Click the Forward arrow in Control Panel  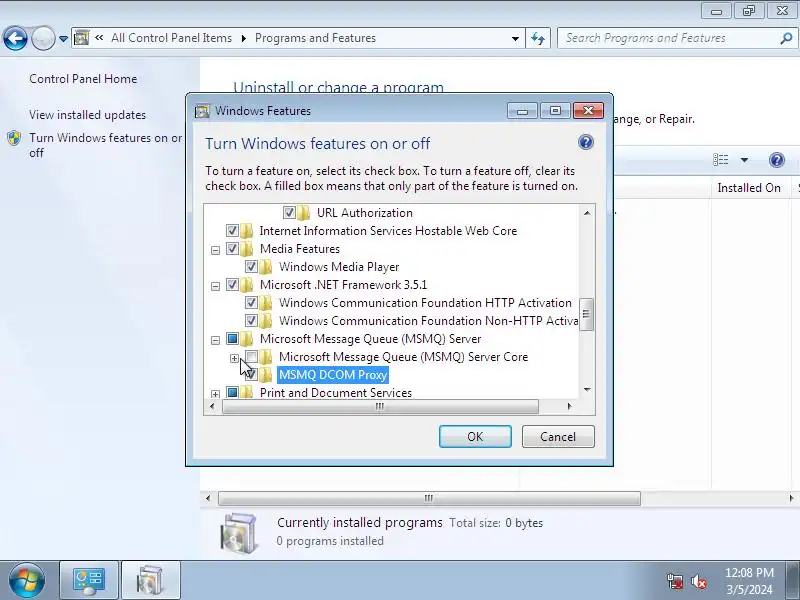click(43, 38)
